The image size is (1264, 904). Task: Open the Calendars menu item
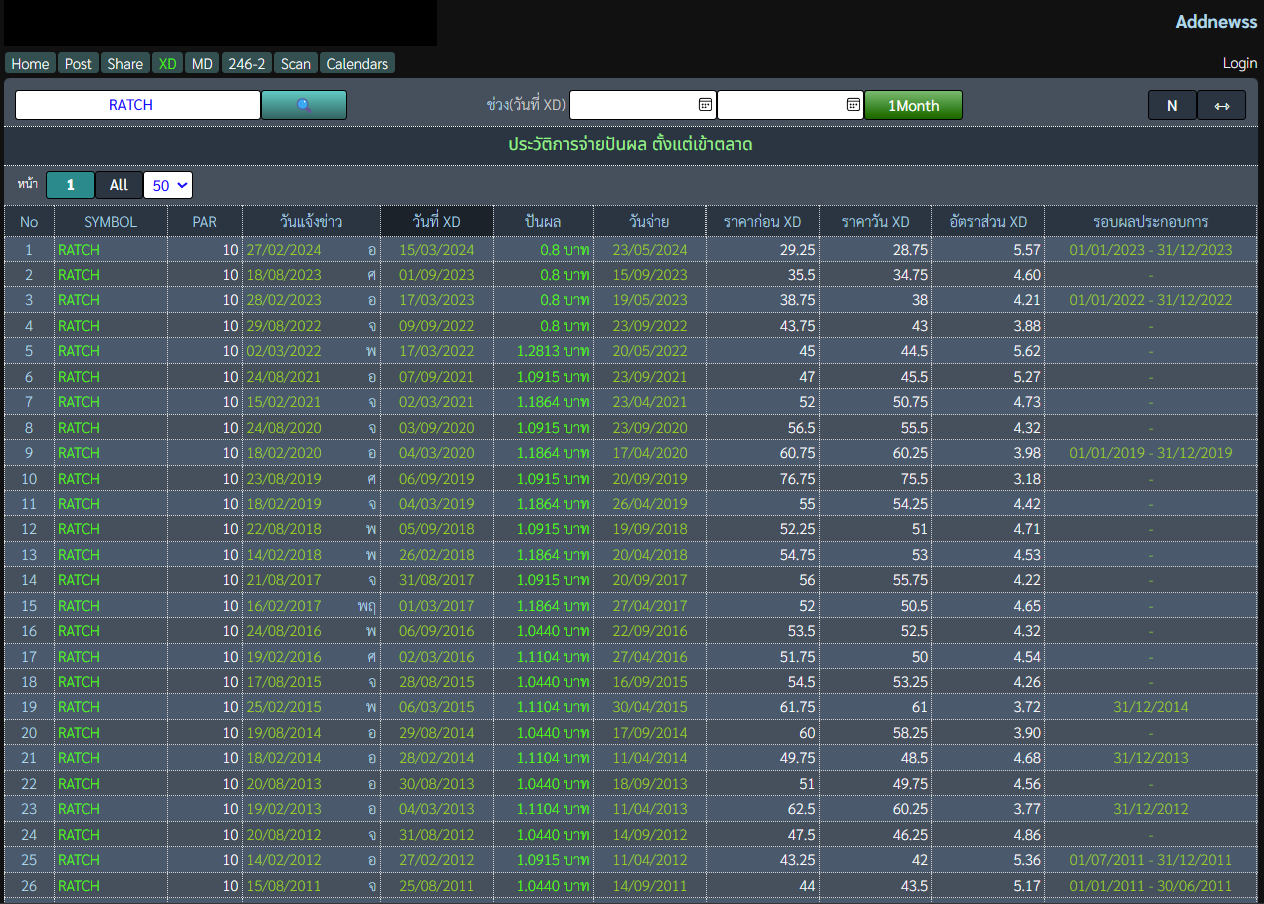357,63
